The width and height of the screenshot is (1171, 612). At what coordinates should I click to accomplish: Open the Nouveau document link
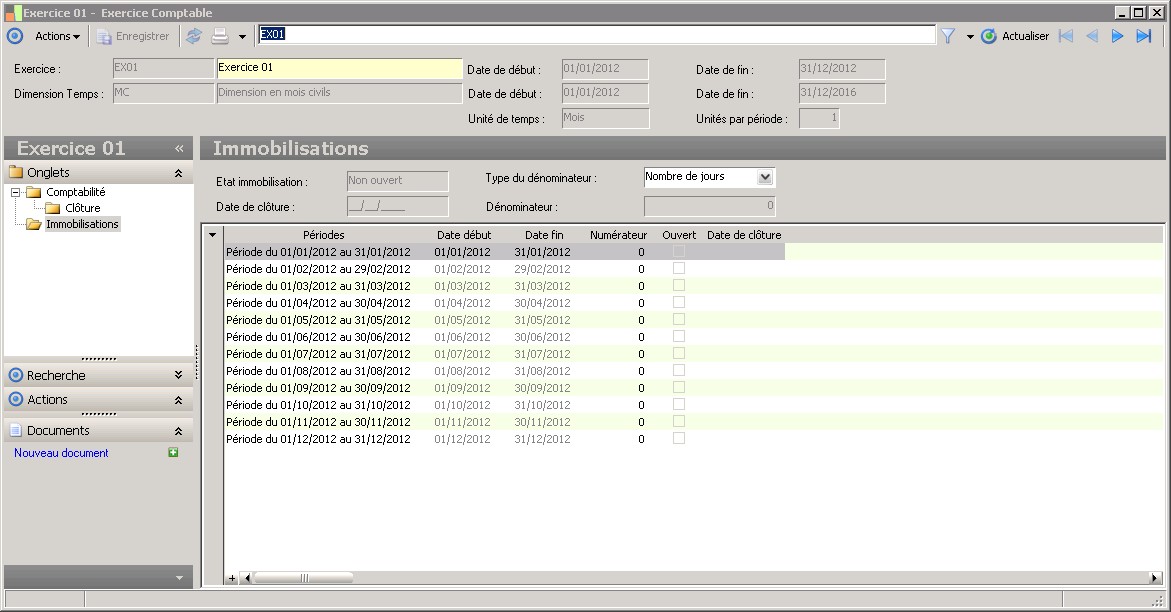61,453
